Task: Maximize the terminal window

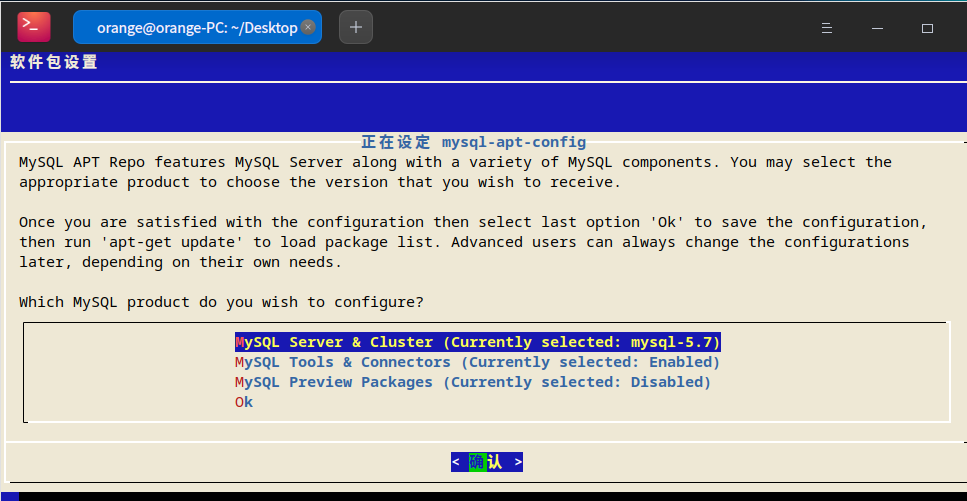Action: [x=927, y=28]
